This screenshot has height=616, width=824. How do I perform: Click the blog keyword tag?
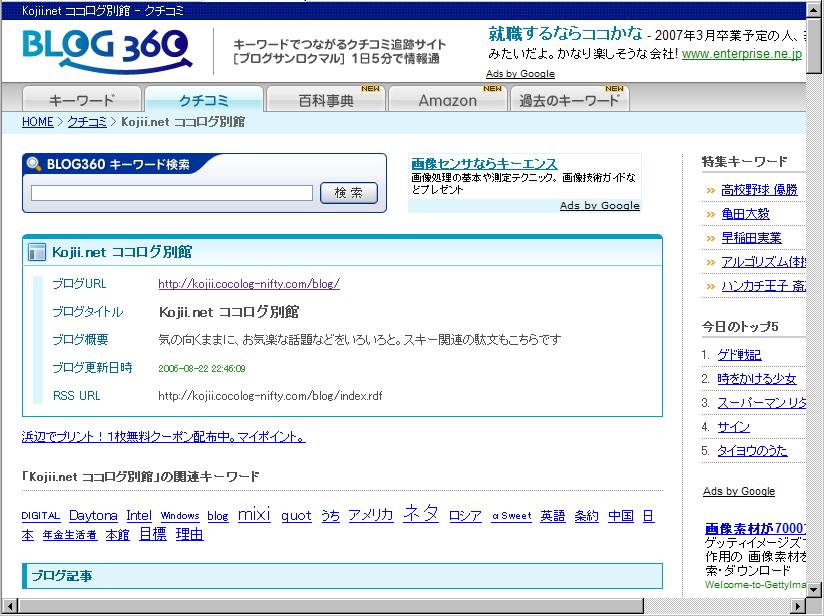[x=218, y=516]
